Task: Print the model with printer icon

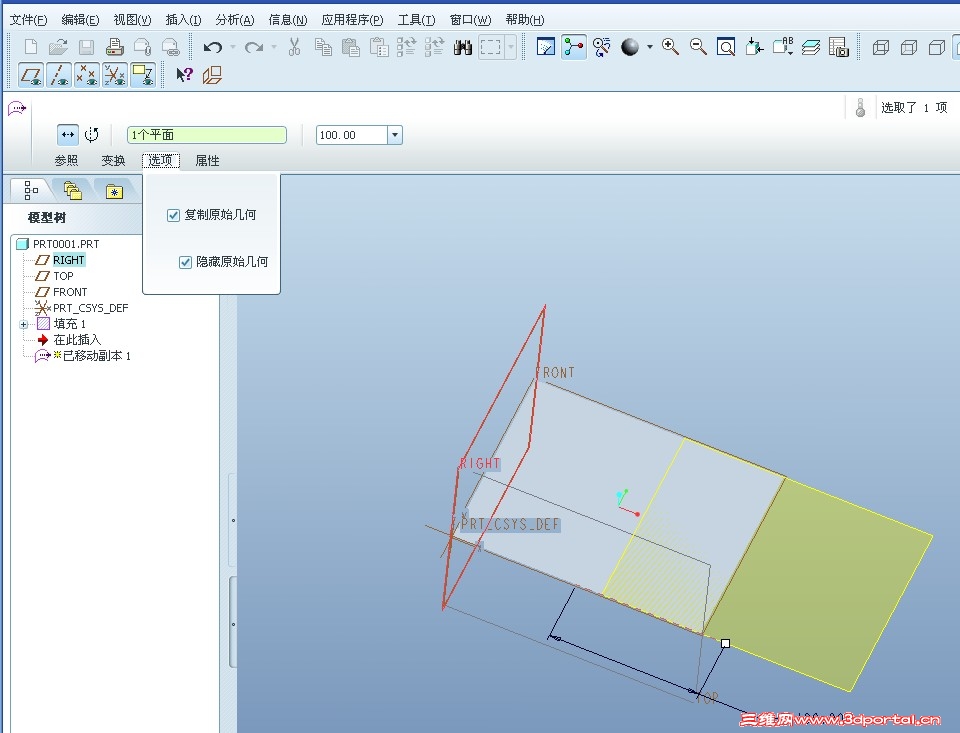Action: pyautogui.click(x=114, y=47)
